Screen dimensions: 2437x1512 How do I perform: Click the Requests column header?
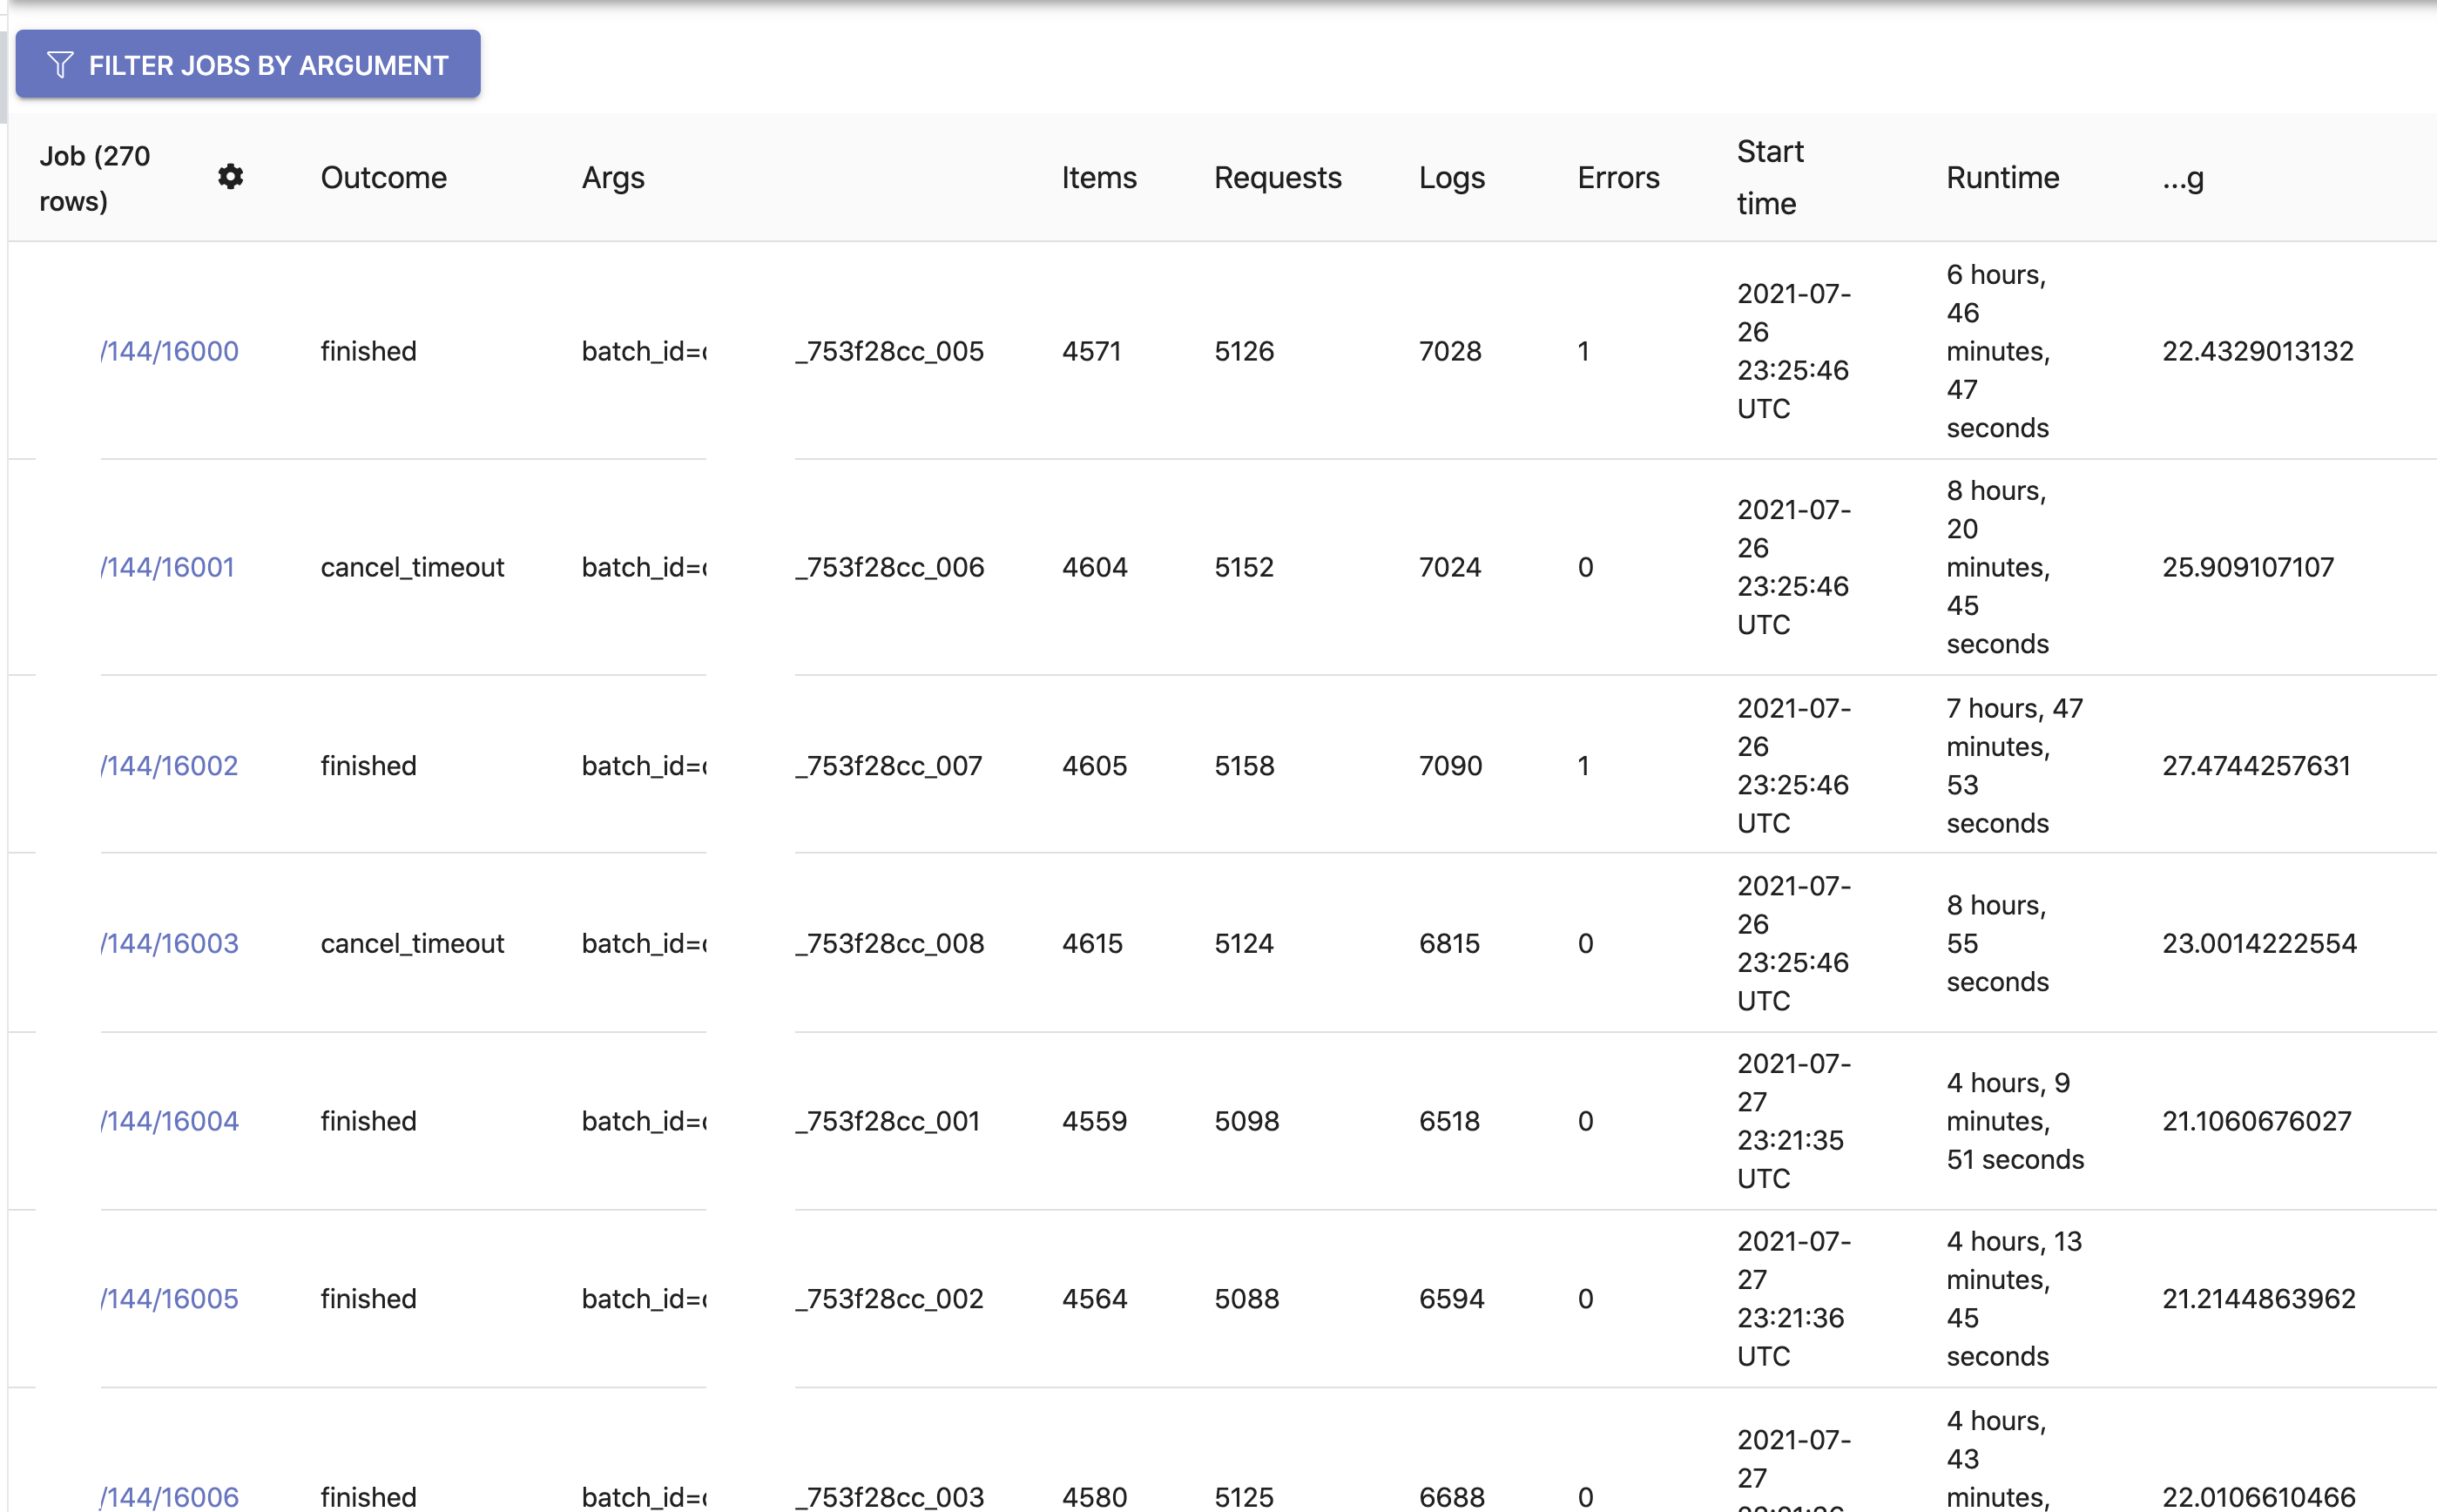(x=1277, y=177)
